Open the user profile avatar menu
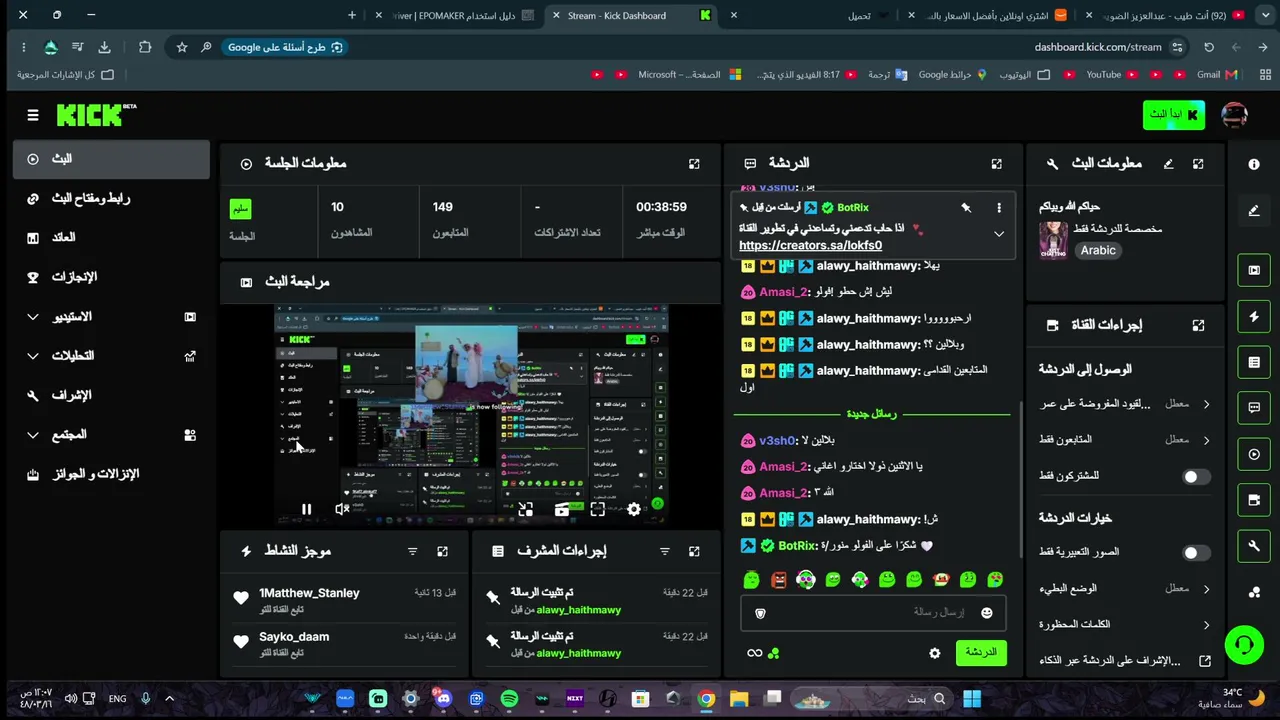Viewport: 1280px width, 720px height. pos(1234,115)
